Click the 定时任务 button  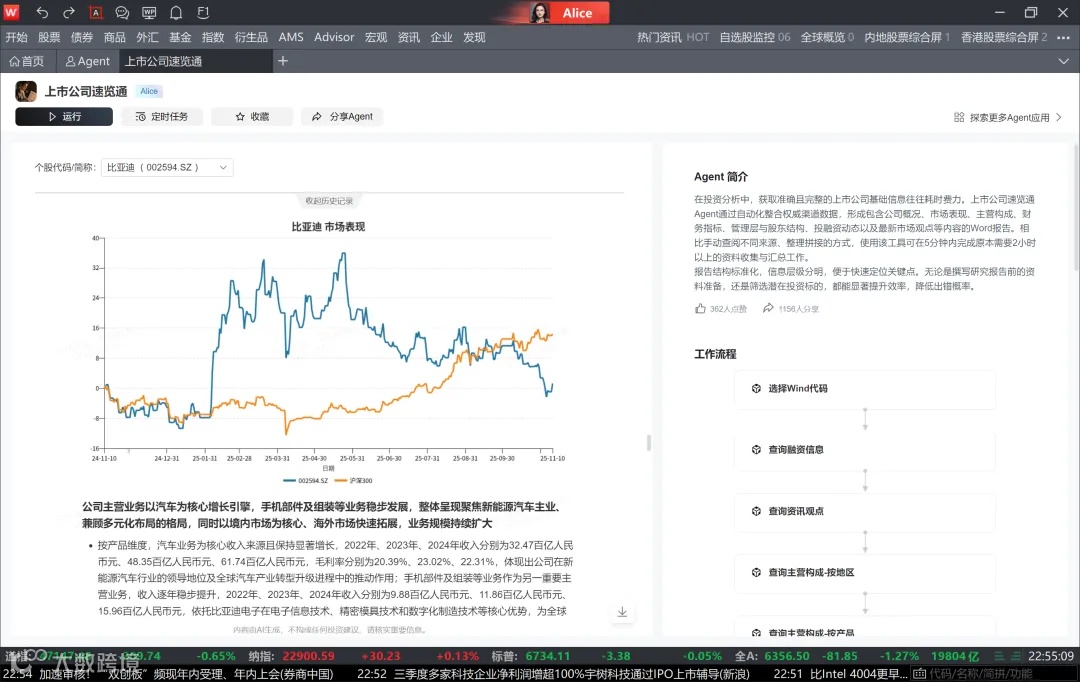tap(163, 116)
